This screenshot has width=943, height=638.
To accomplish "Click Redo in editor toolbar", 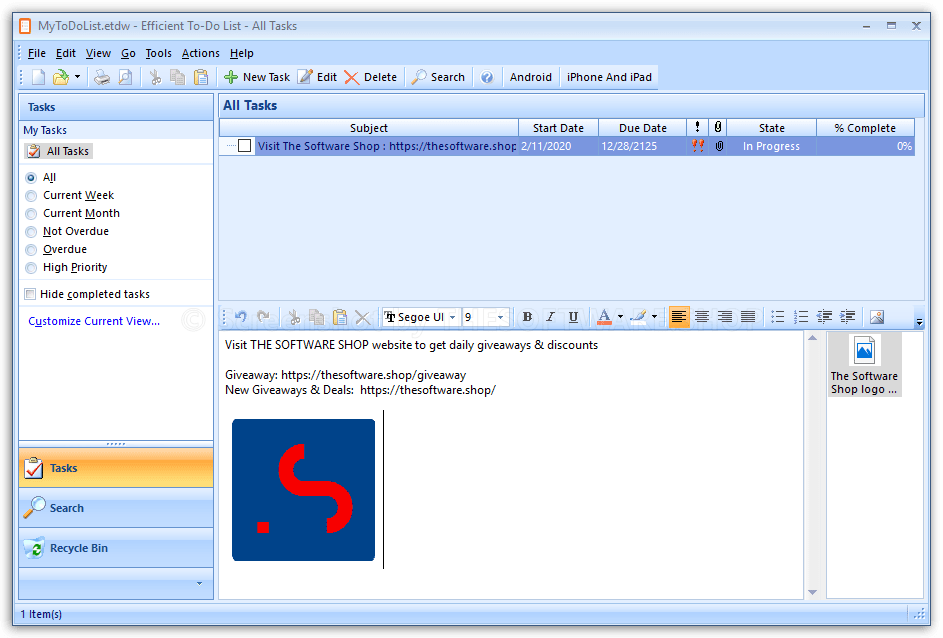I will coord(263,317).
